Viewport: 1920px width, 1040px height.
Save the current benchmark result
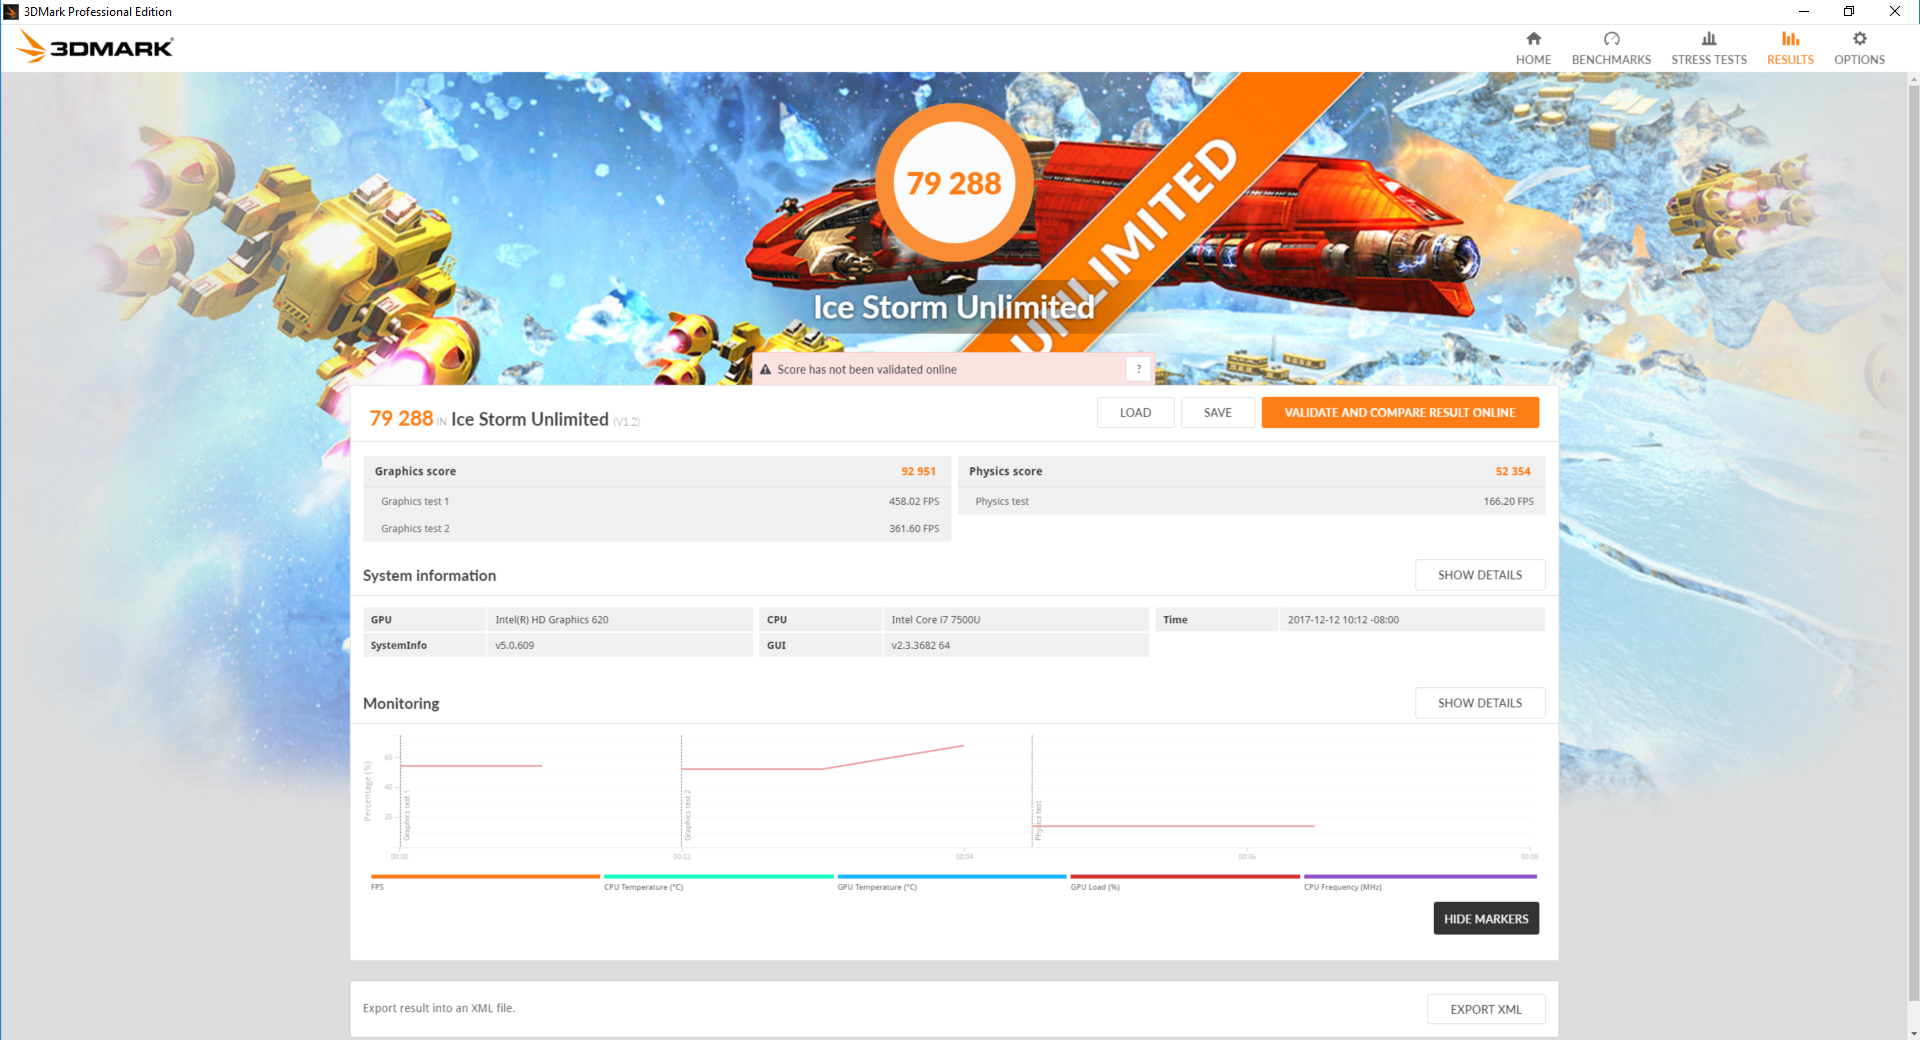[x=1217, y=413]
